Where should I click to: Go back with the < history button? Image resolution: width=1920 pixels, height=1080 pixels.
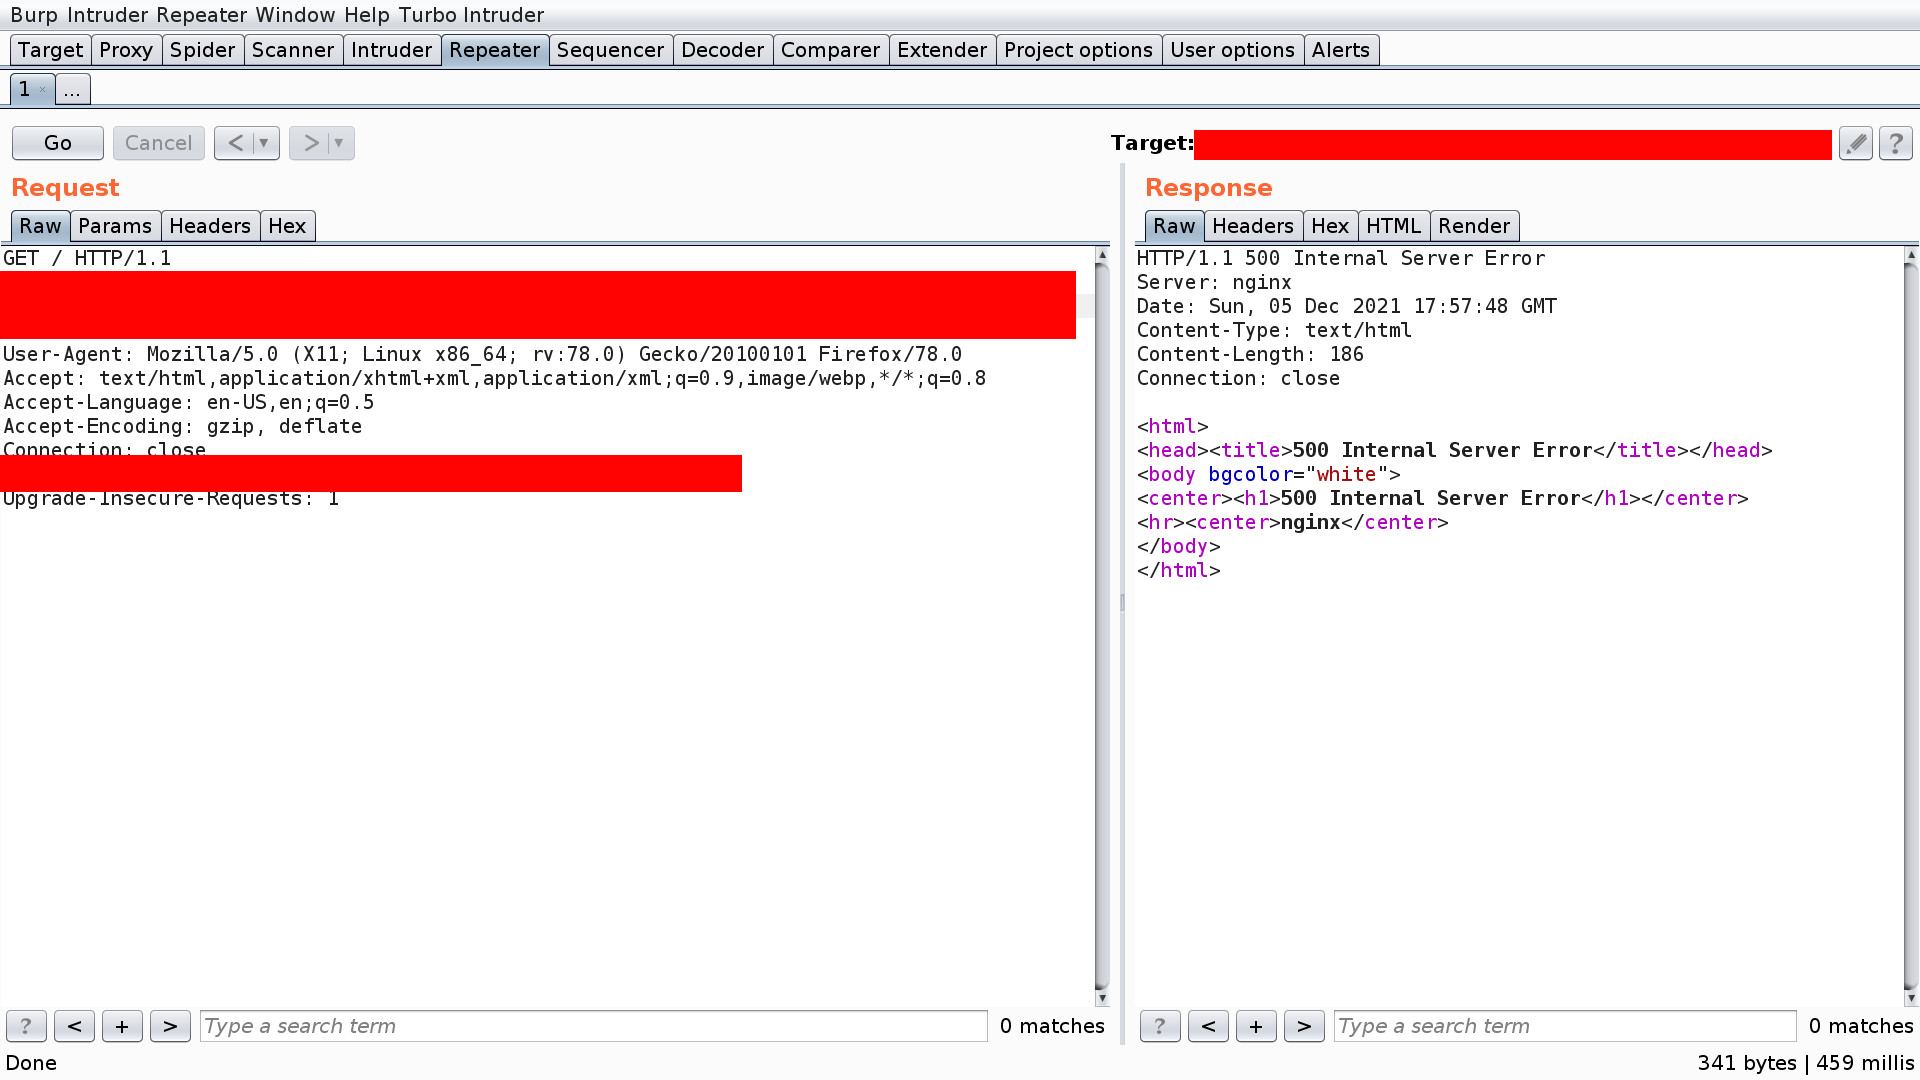click(x=235, y=143)
